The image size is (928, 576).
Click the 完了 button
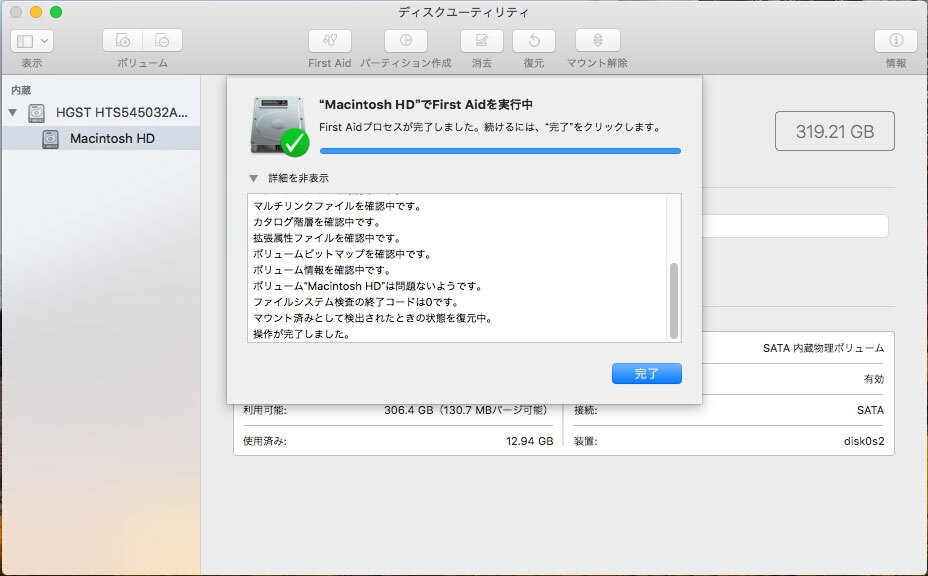(646, 374)
